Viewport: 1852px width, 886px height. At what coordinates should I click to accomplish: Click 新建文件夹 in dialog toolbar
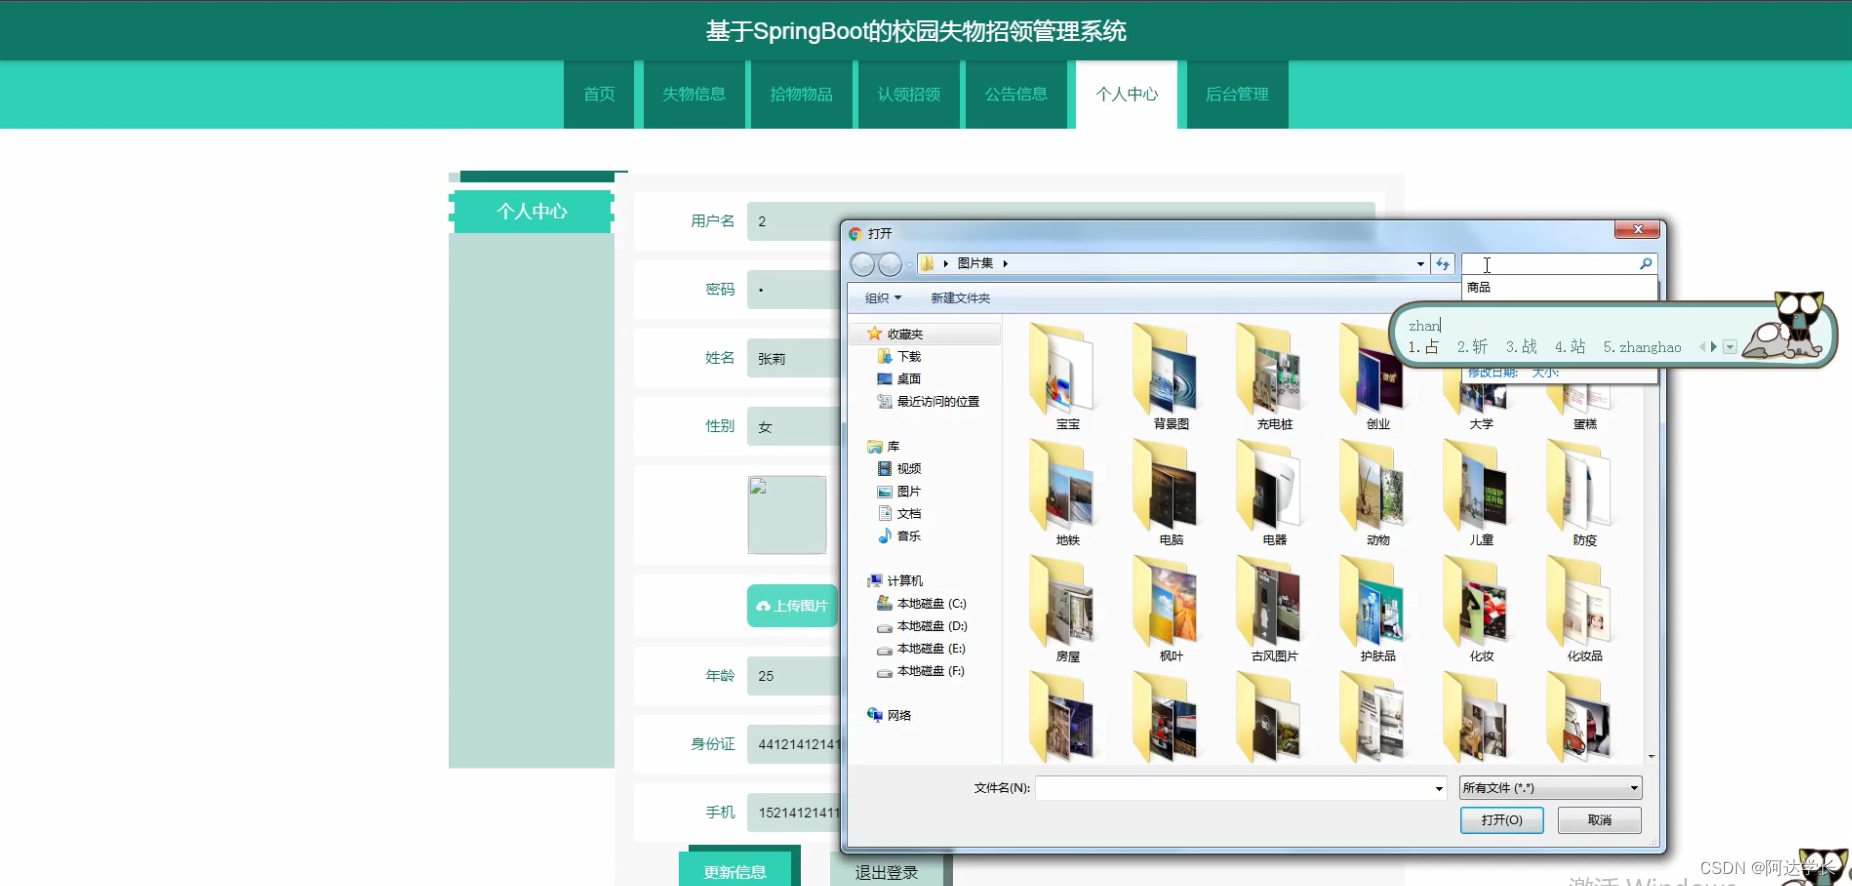click(x=960, y=298)
